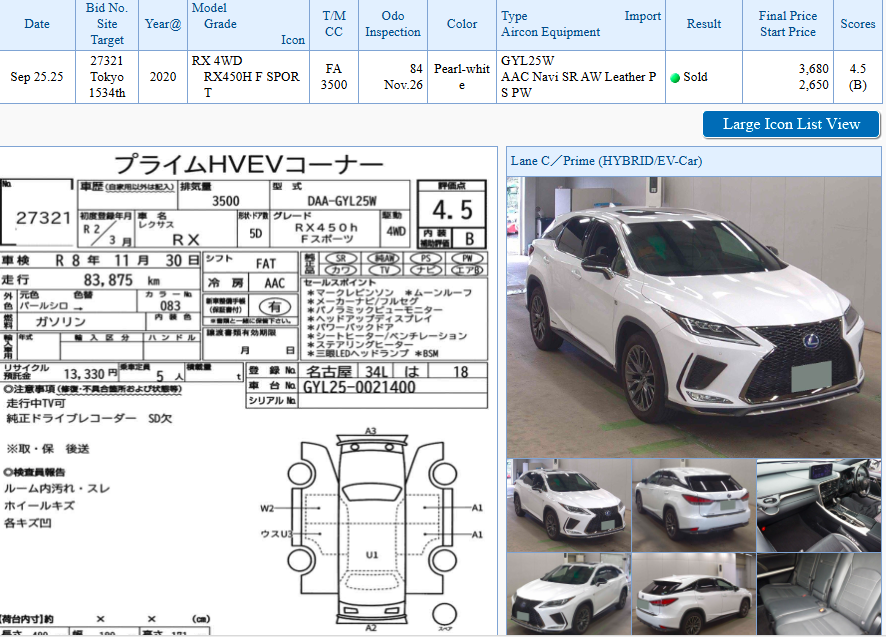Click the Import label in Type header
The image size is (886, 637).
click(x=643, y=16)
